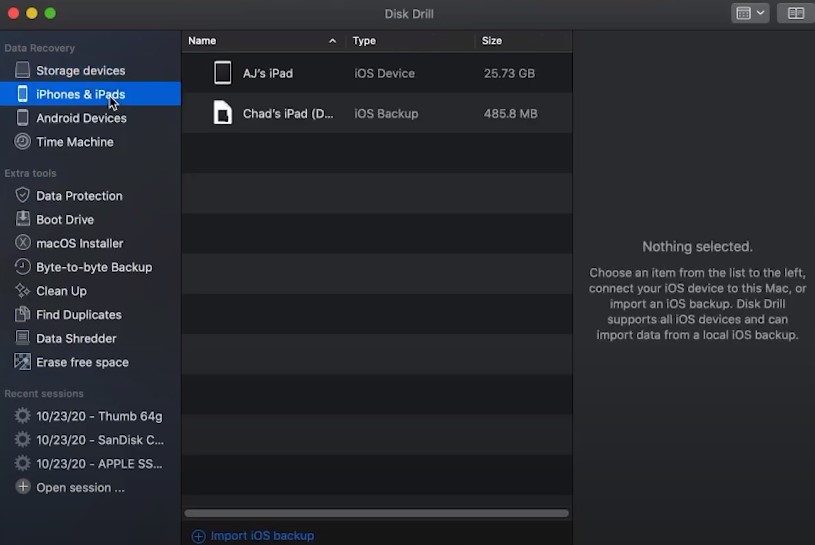Click Import iOS backup link
This screenshot has height=545, width=815.
coord(262,536)
